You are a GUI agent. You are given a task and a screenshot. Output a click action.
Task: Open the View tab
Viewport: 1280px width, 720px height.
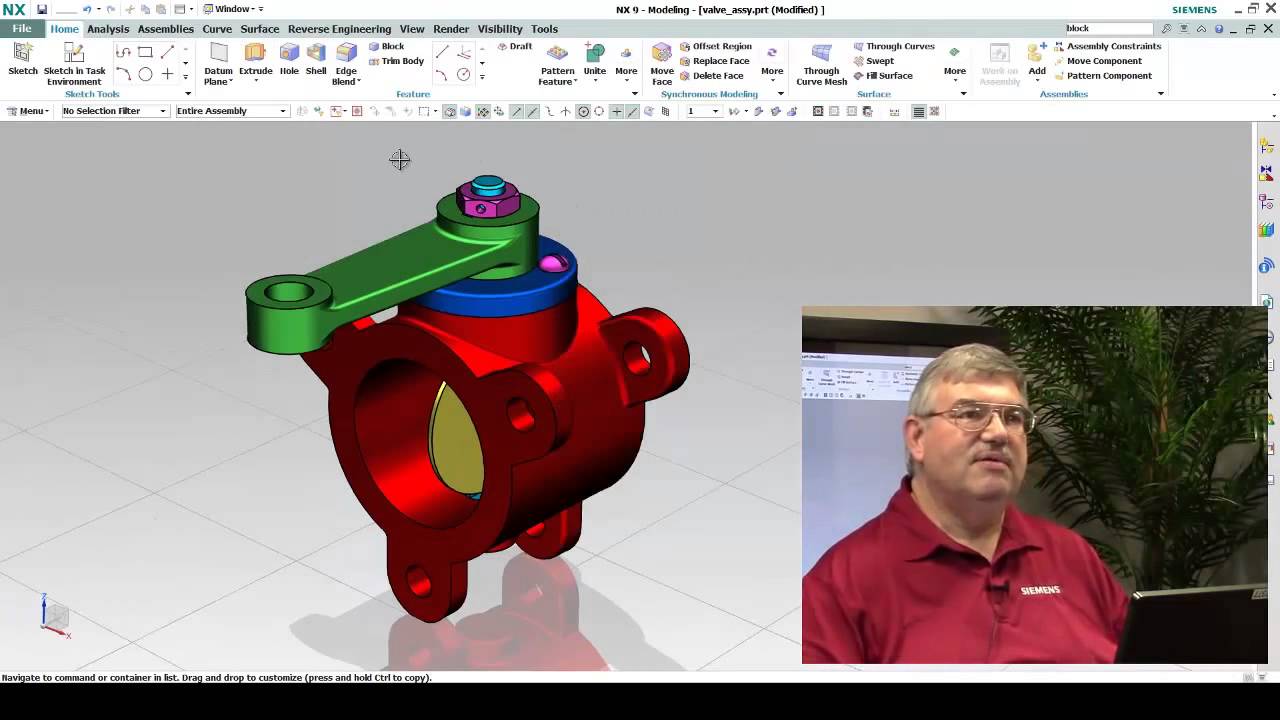[x=412, y=29]
